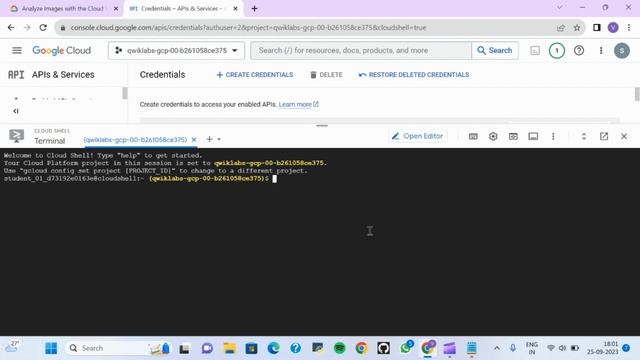Click the side panel scrollbar
This screenshot has width=640, height=360.
coord(125,93)
